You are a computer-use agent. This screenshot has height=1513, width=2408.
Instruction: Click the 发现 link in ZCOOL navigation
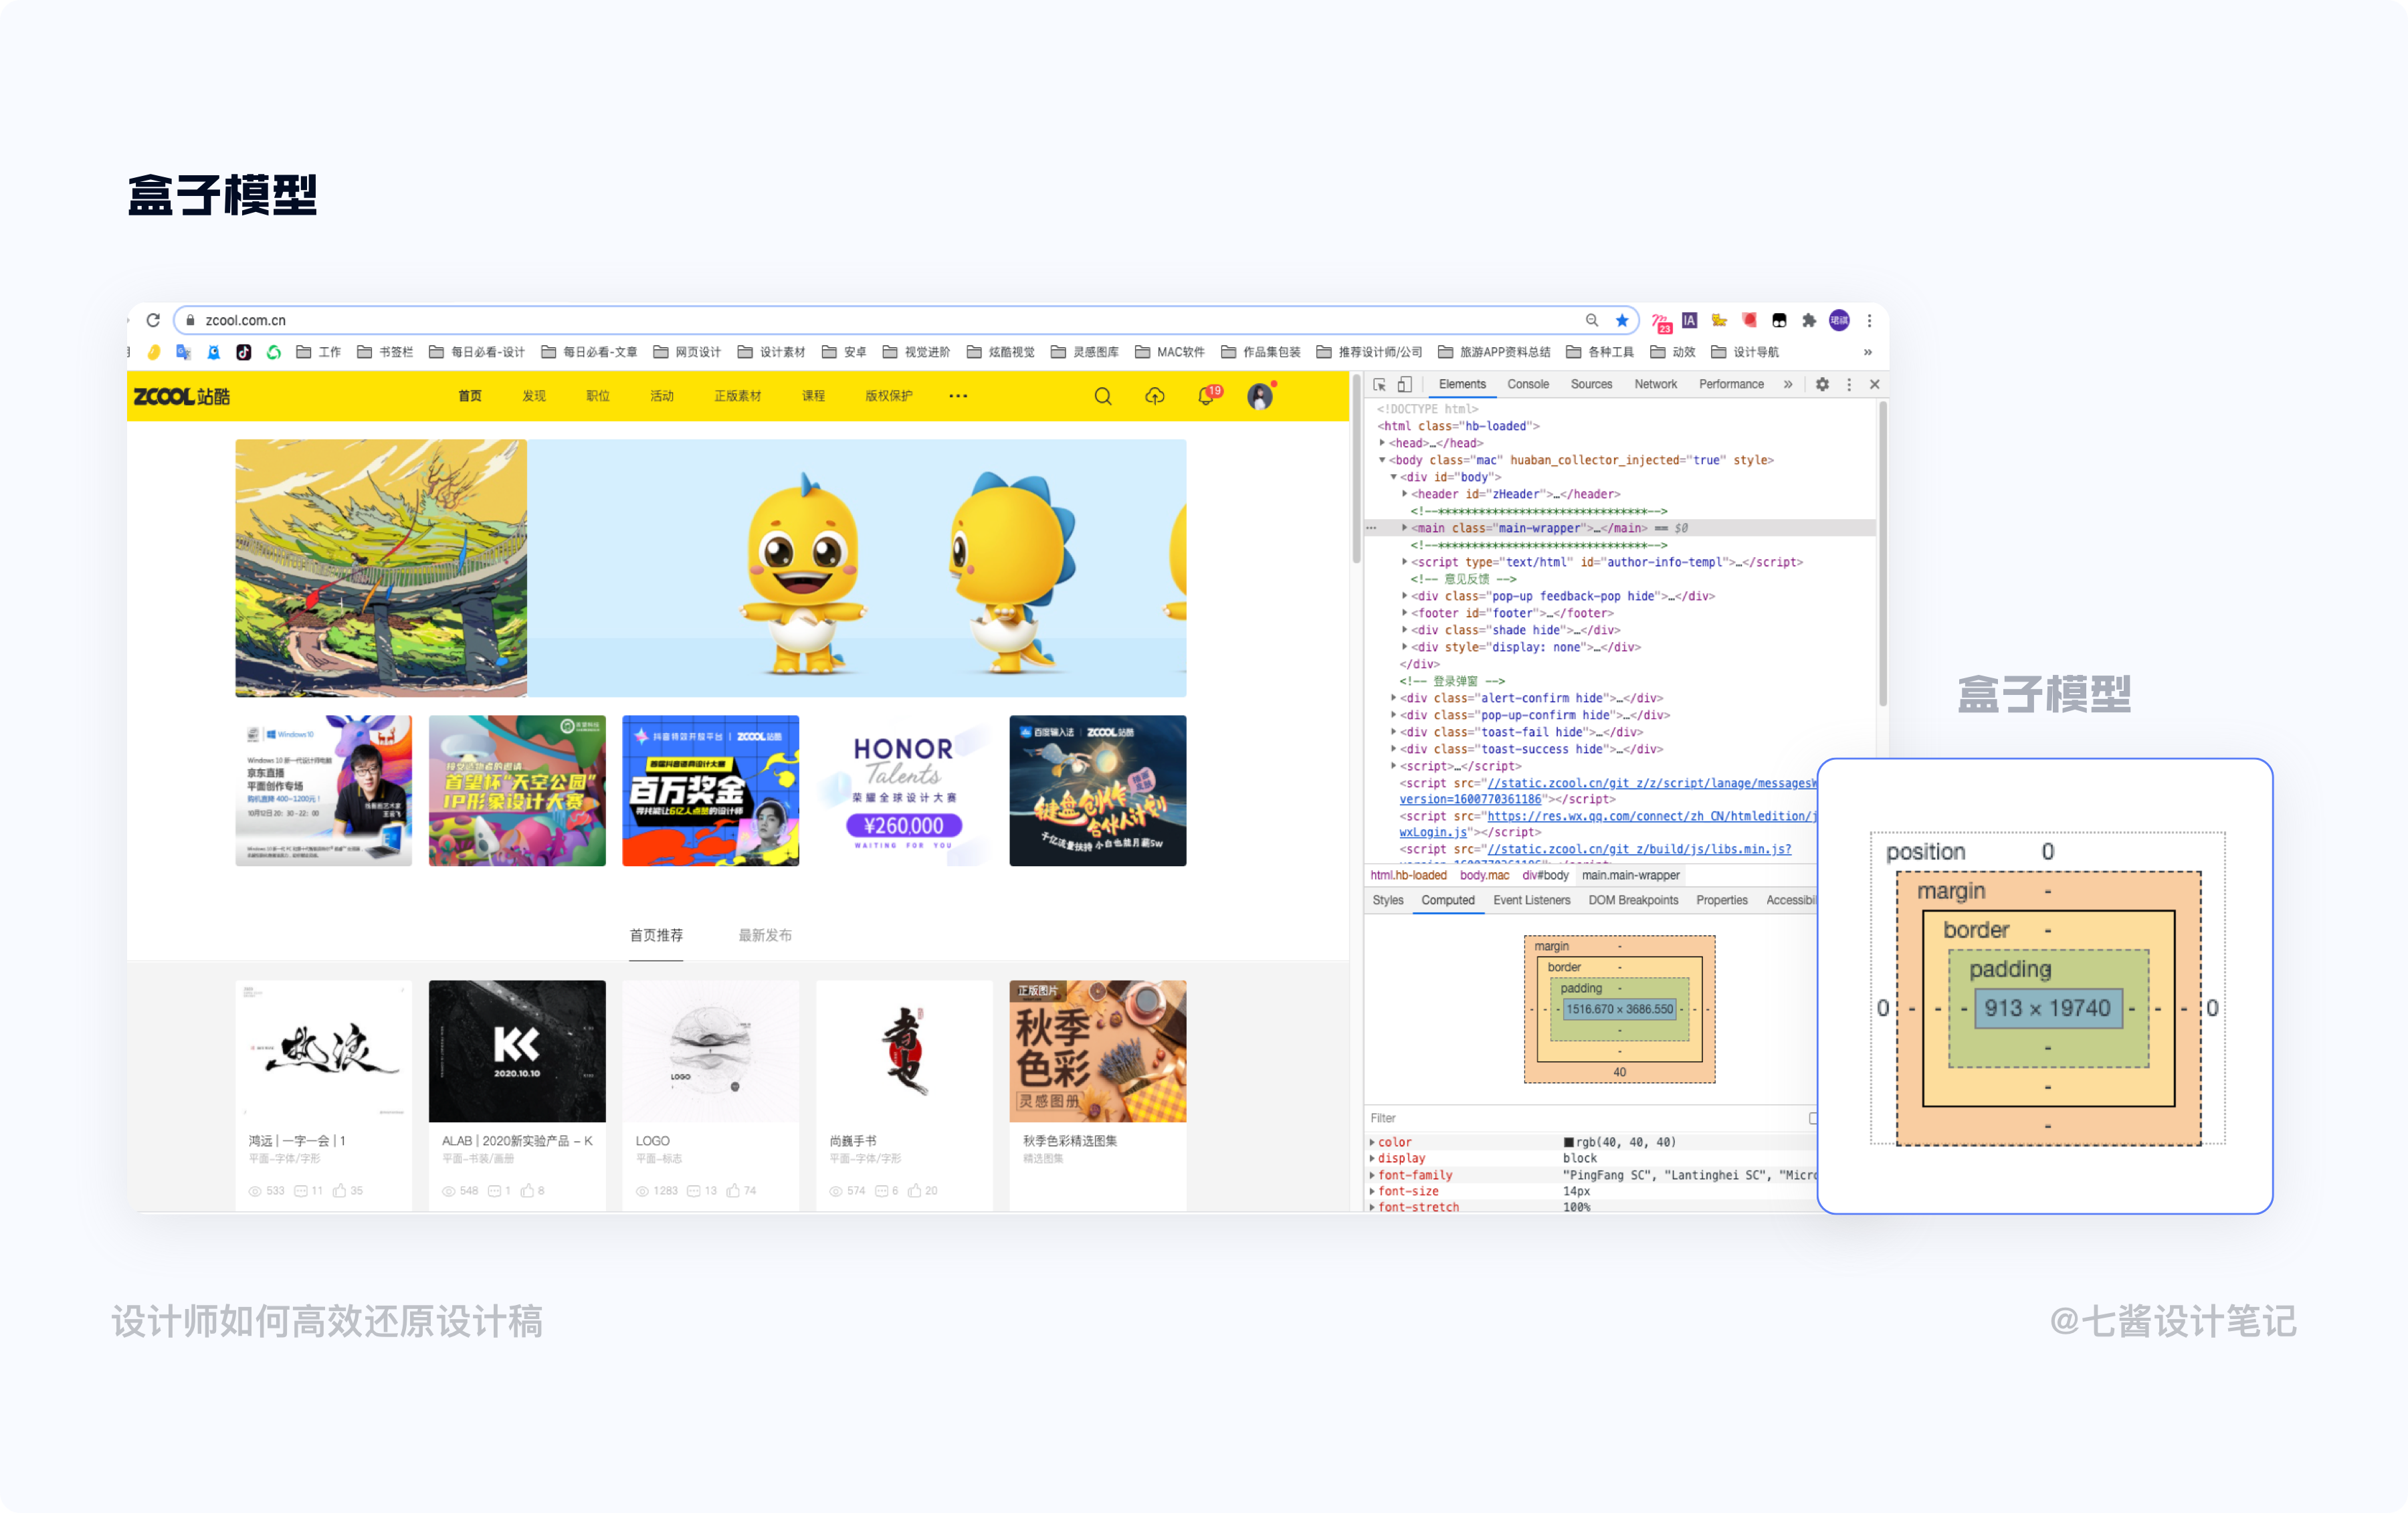point(534,397)
